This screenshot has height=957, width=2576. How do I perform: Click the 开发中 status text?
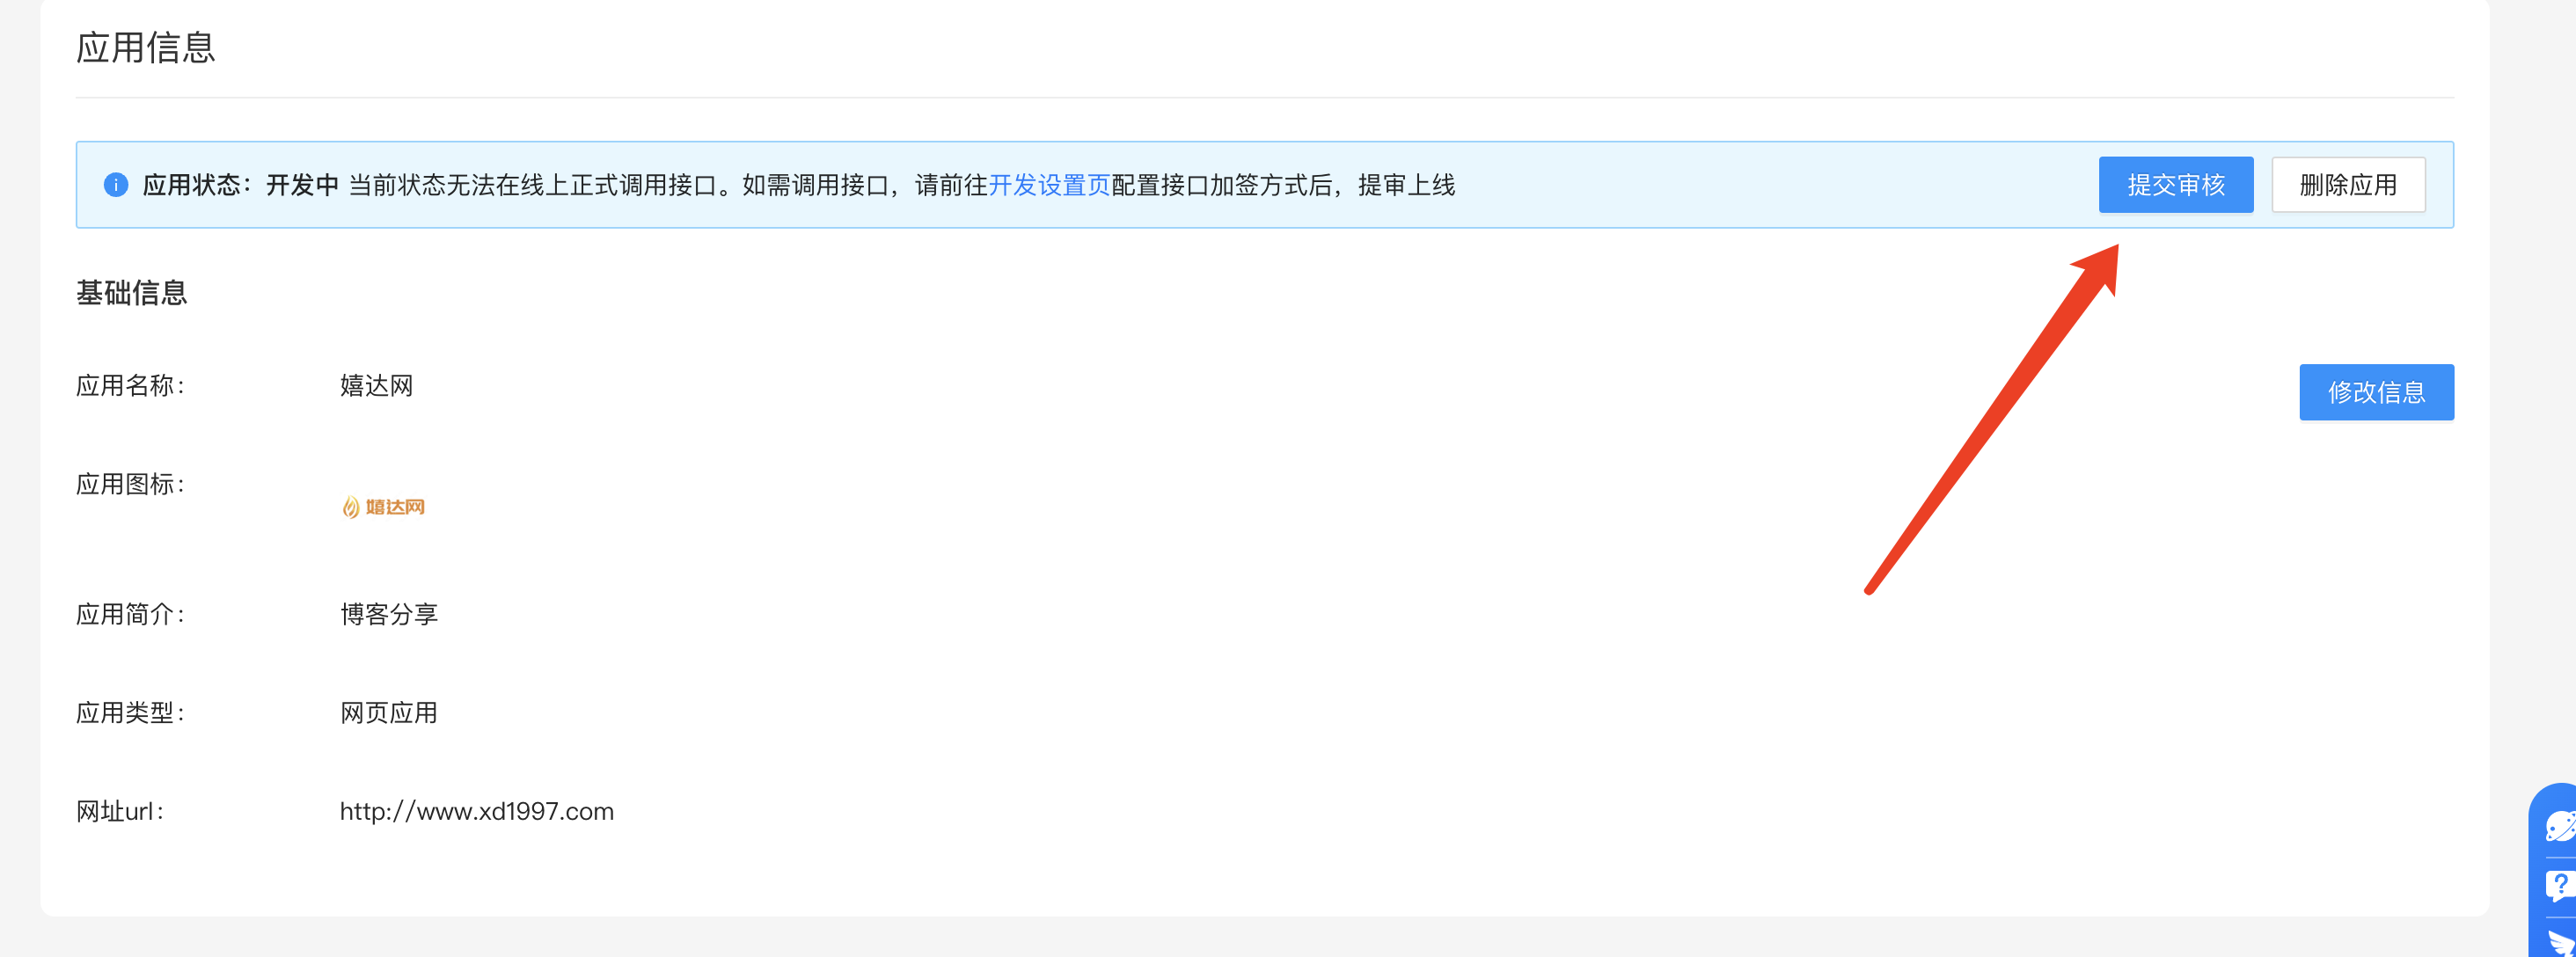click(x=302, y=184)
